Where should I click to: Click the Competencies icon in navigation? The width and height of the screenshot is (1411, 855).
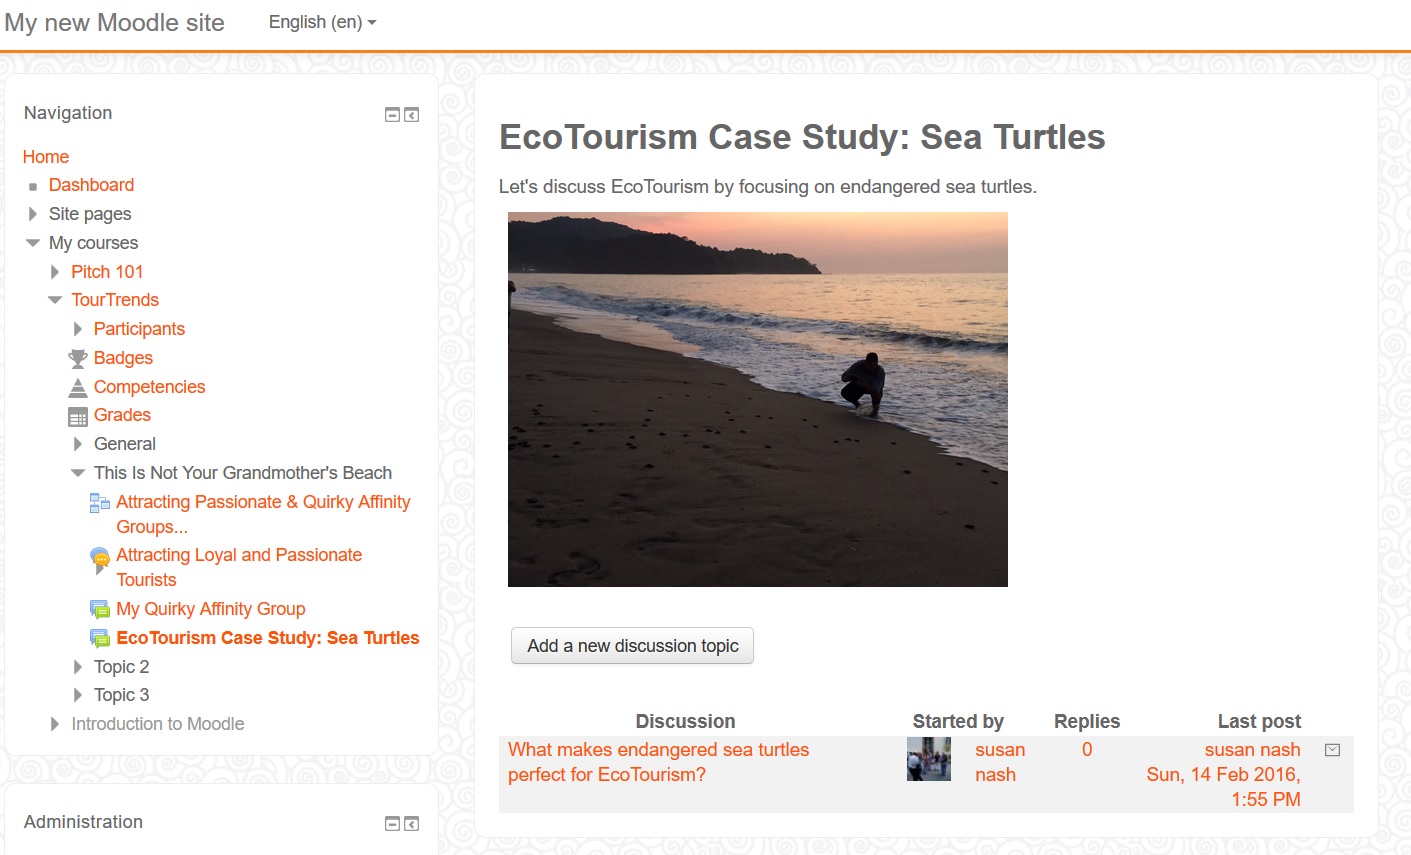(78, 387)
